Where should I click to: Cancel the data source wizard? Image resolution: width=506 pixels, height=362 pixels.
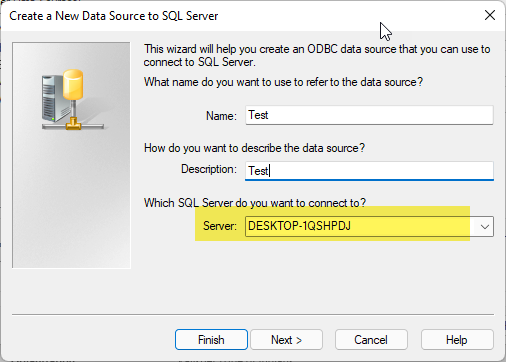pyautogui.click(x=371, y=340)
